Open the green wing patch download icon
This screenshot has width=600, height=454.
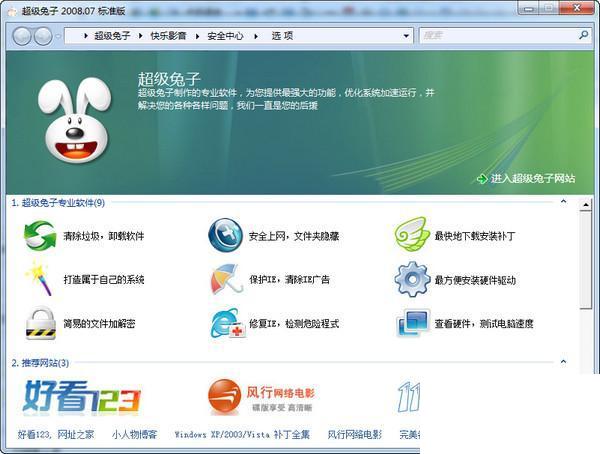411,234
